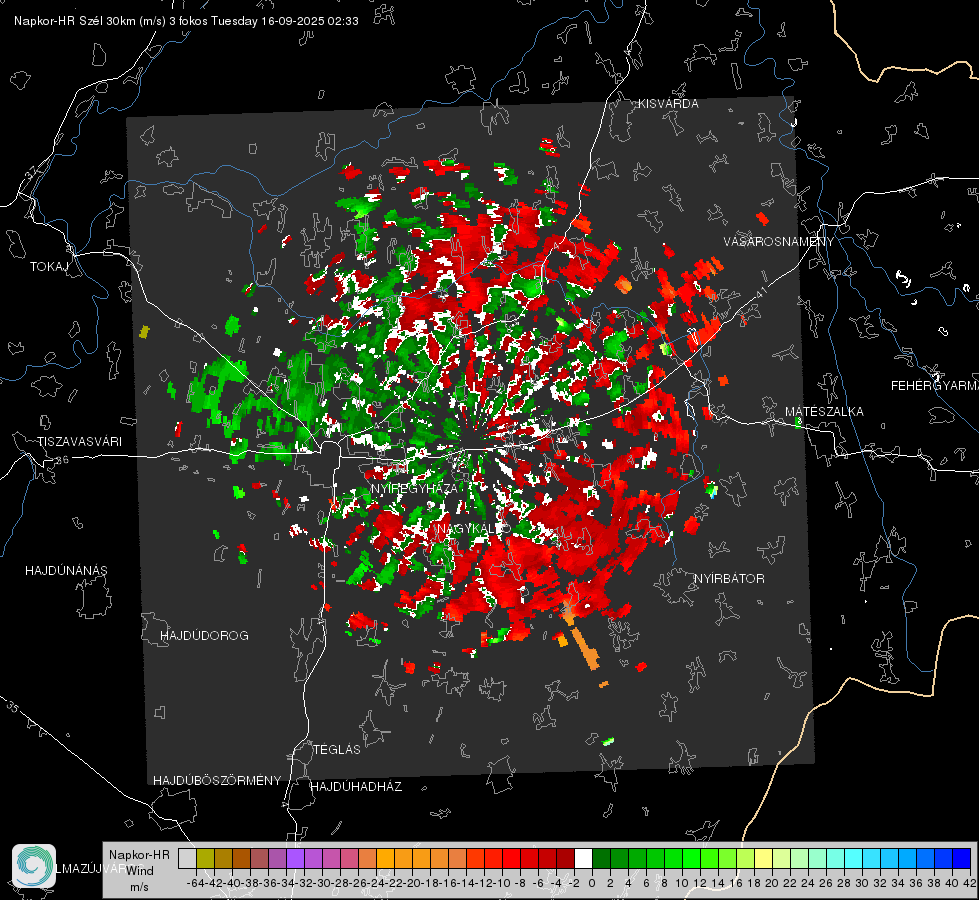Click the HAJDÚHADHÁZ label
Screen dimensions: 979x900
click(x=356, y=787)
